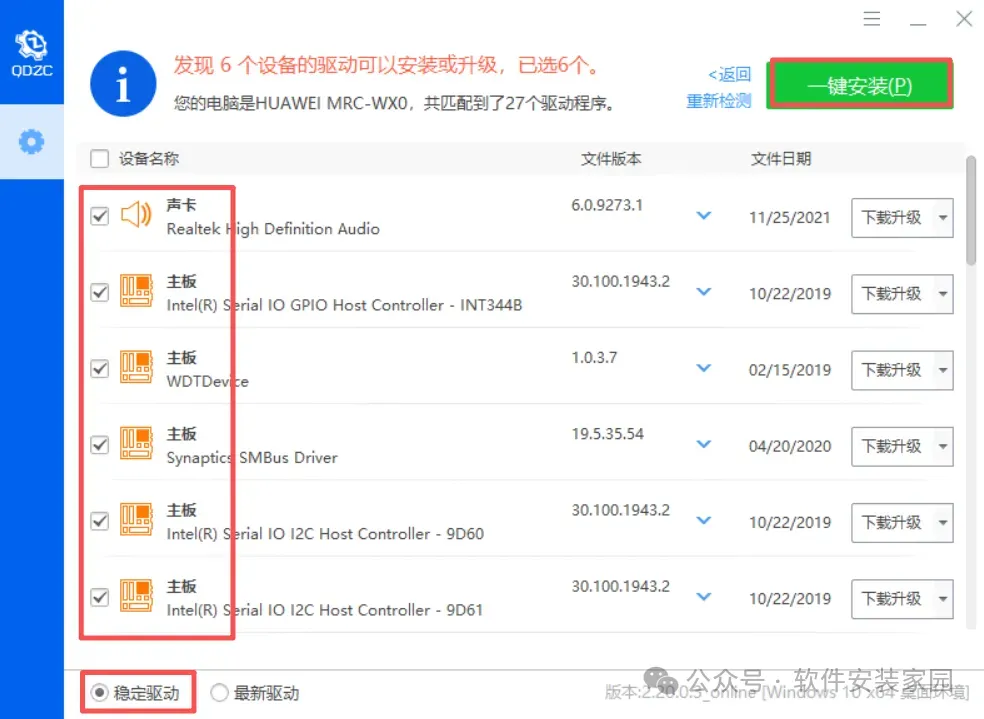The width and height of the screenshot is (984, 719).
Task: Click the 设备名称 column header
Action: [149, 159]
